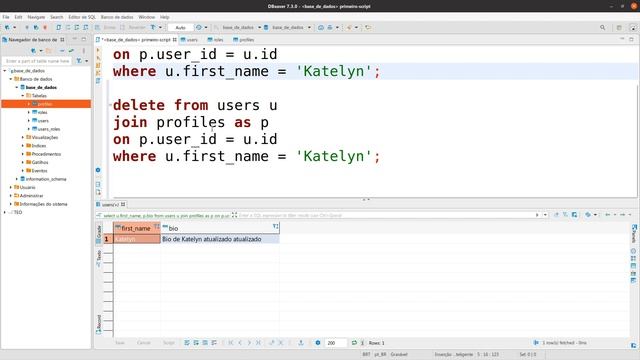Open the Navigate menu
This screenshot has height=360, width=640.
tap(36, 17)
